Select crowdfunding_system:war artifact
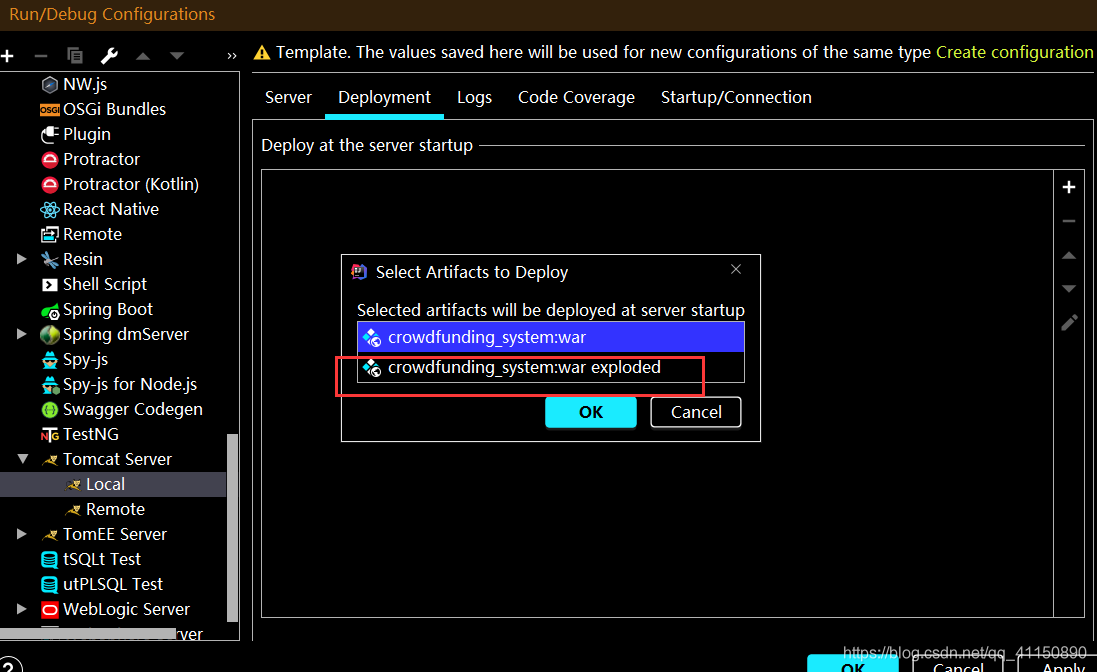Image resolution: width=1097 pixels, height=672 pixels. [551, 337]
